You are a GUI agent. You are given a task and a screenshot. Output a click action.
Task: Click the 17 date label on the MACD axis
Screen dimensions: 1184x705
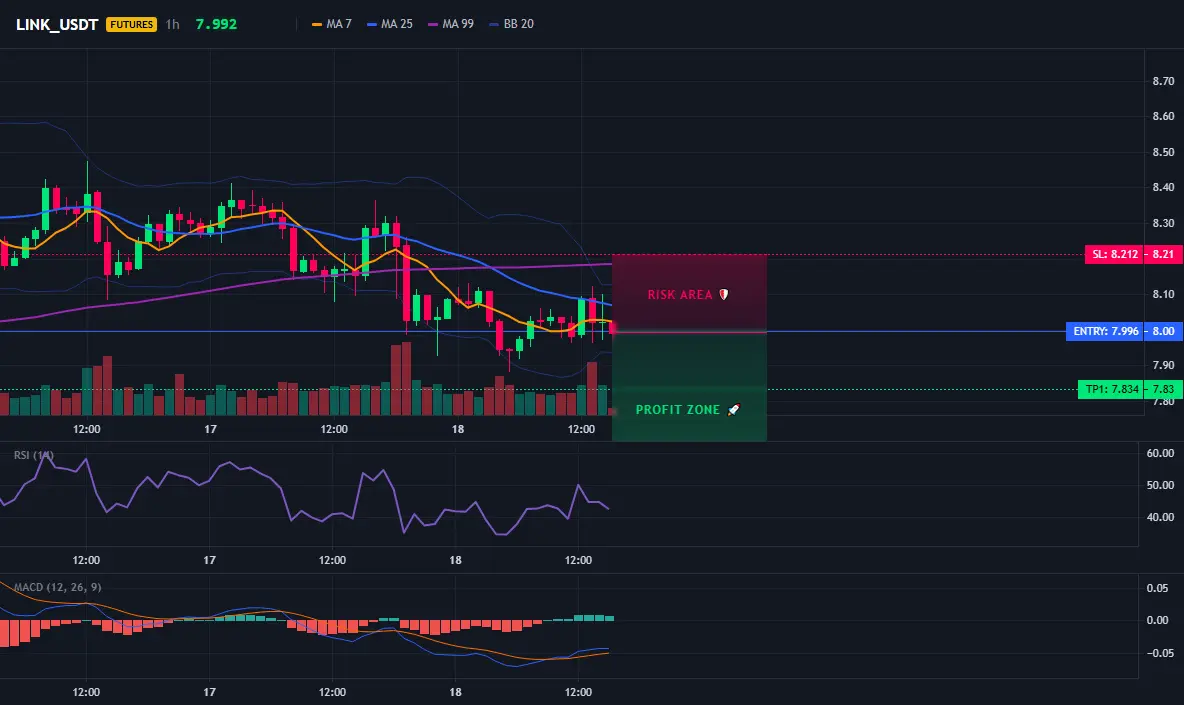click(209, 692)
